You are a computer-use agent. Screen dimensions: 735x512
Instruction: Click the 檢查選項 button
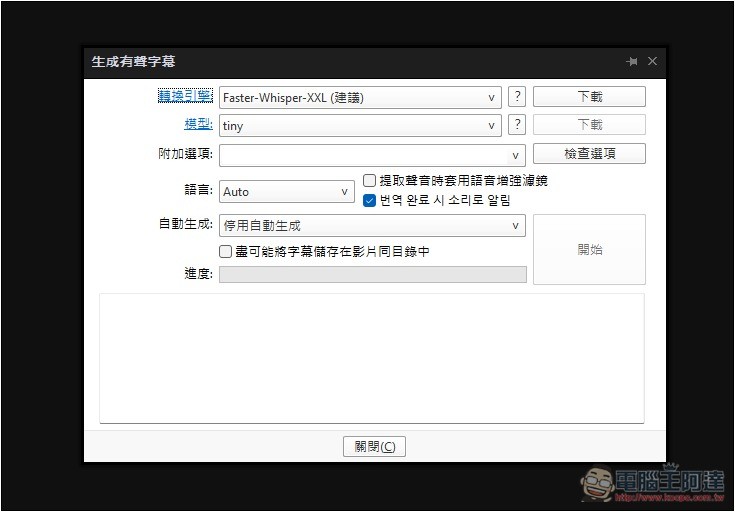(589, 154)
